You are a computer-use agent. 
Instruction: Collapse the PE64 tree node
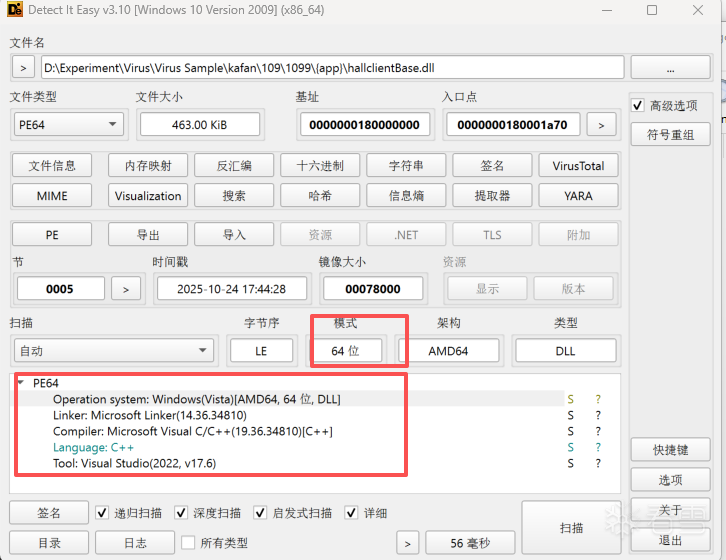tap(22, 383)
